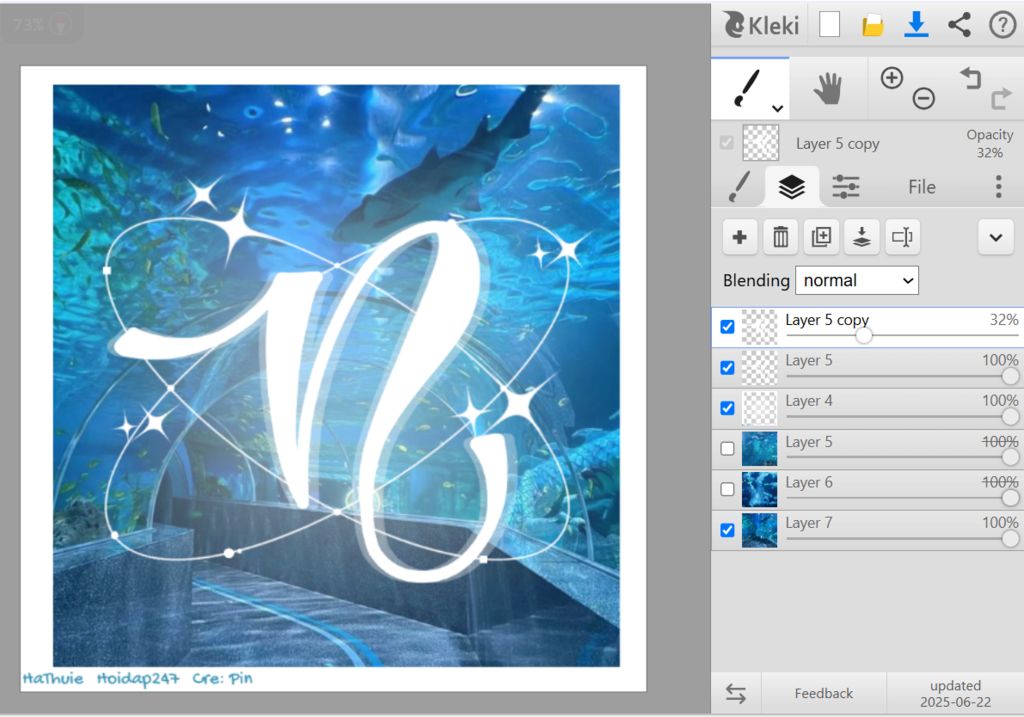Open the Blending mode dropdown
Viewport: 1024px width, 717px height.
[857, 280]
